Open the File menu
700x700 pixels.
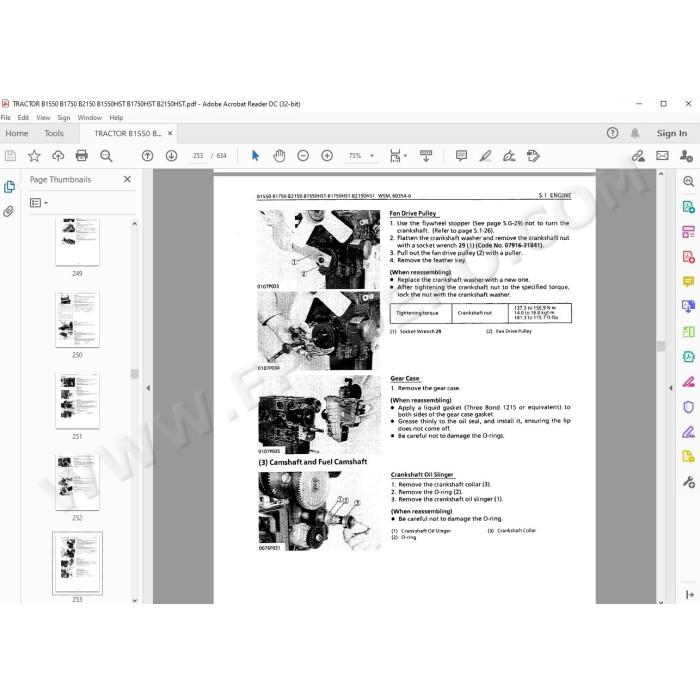pyautogui.click(x=5, y=117)
